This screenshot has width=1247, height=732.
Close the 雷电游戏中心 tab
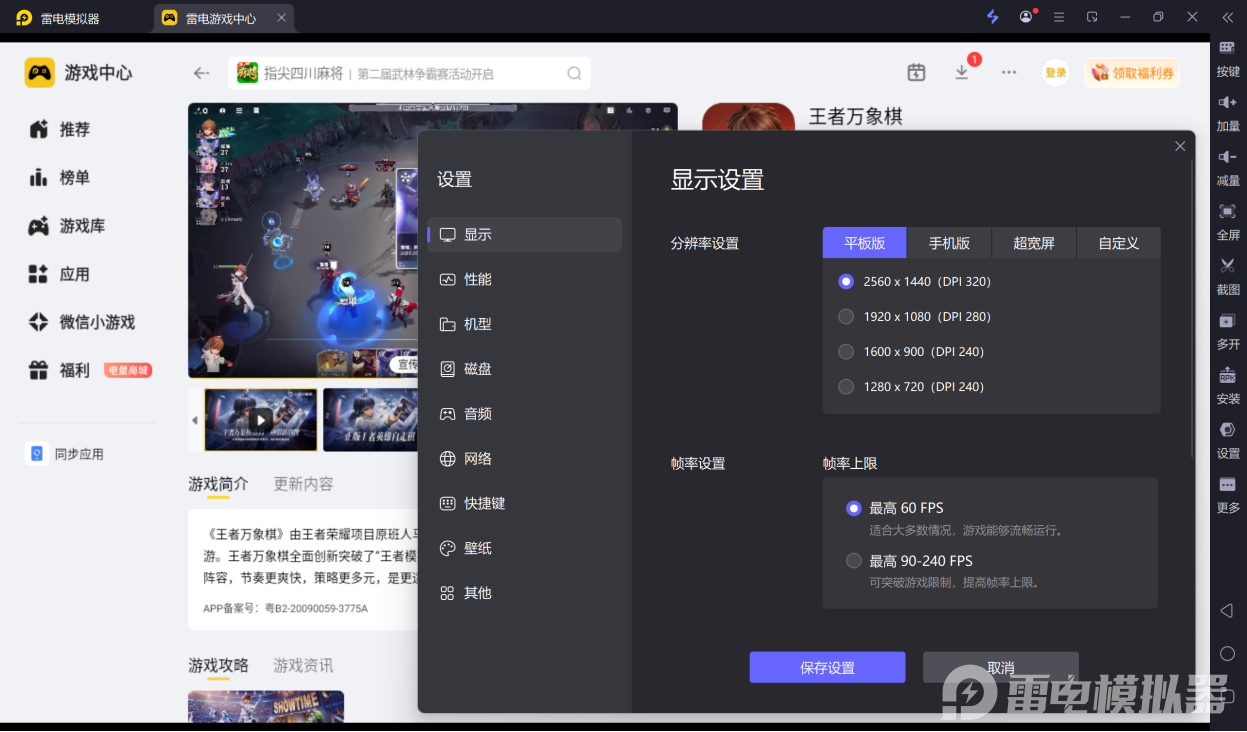tap(281, 18)
